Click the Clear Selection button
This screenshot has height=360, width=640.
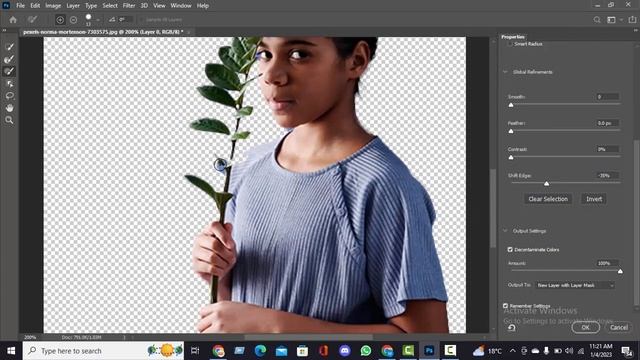(548, 199)
